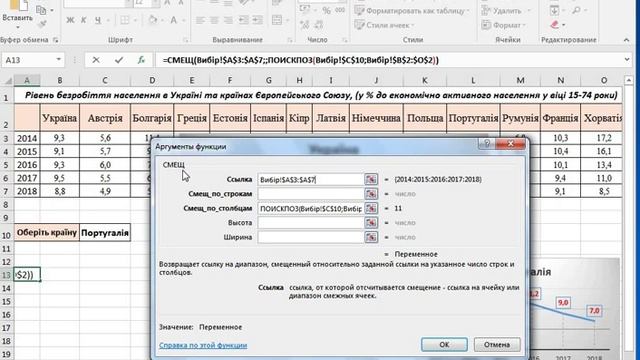Click the Смещ_по_столбцам input field
The height and width of the screenshot is (360, 640).
click(x=310, y=209)
